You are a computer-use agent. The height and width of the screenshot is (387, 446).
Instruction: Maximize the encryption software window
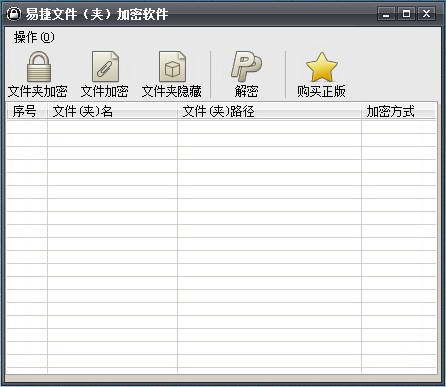pos(406,14)
